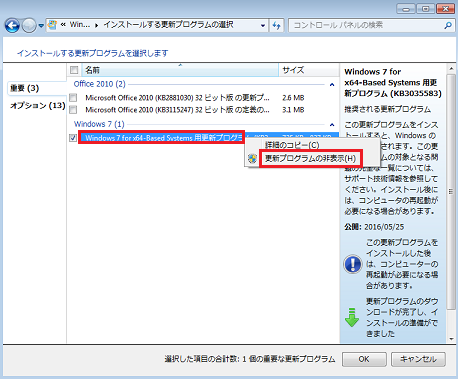Select the オプション (13) tab
458x379 pixels.
point(37,106)
